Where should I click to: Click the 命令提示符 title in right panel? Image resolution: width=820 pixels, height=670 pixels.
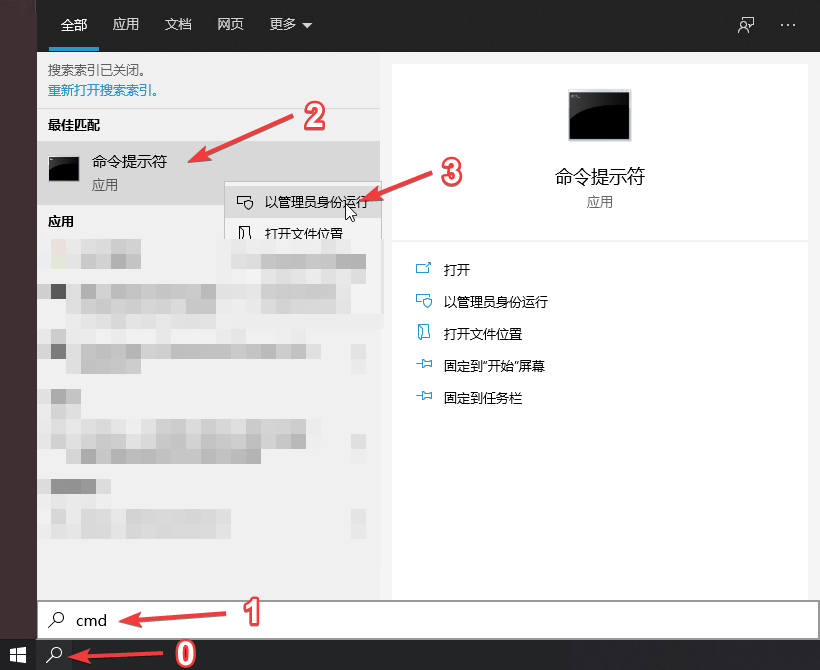[599, 177]
